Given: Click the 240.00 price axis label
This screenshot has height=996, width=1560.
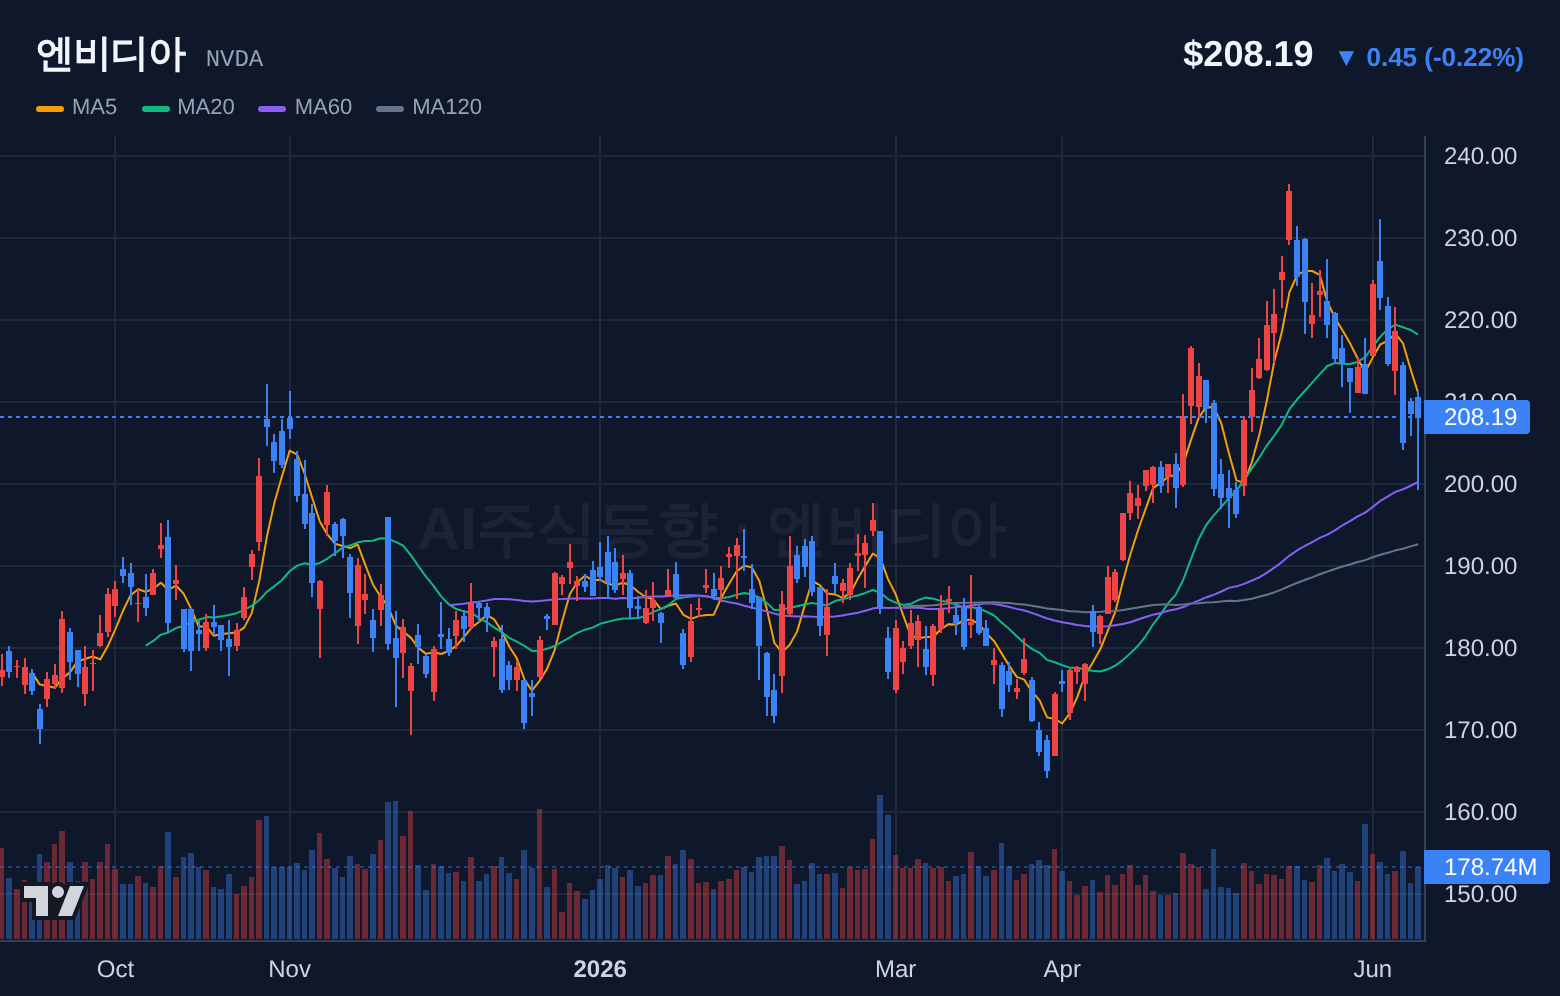Looking at the screenshot, I should tap(1480, 156).
